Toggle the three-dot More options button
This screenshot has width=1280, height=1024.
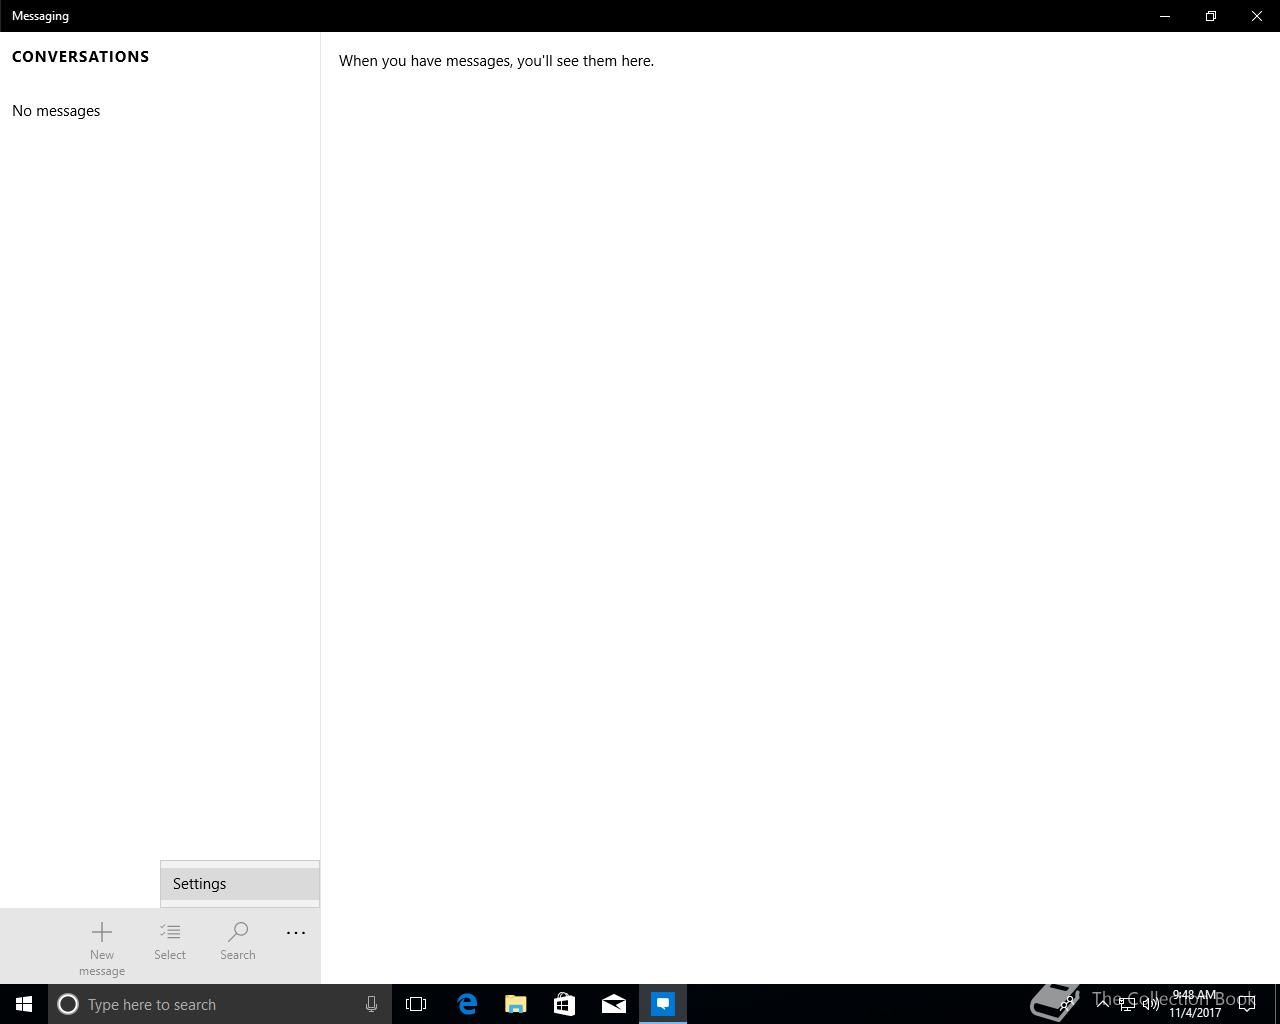point(296,933)
